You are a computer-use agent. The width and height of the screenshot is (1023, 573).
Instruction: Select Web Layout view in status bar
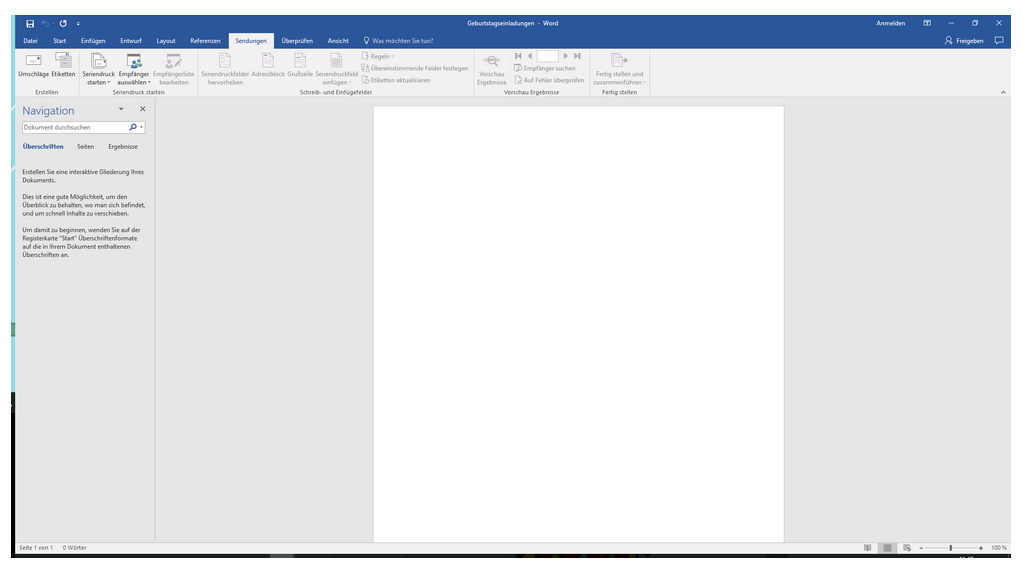point(906,548)
